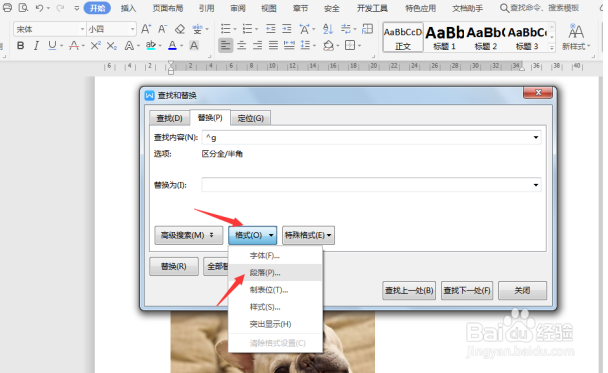Click the 替换(R) button

(x=174, y=266)
